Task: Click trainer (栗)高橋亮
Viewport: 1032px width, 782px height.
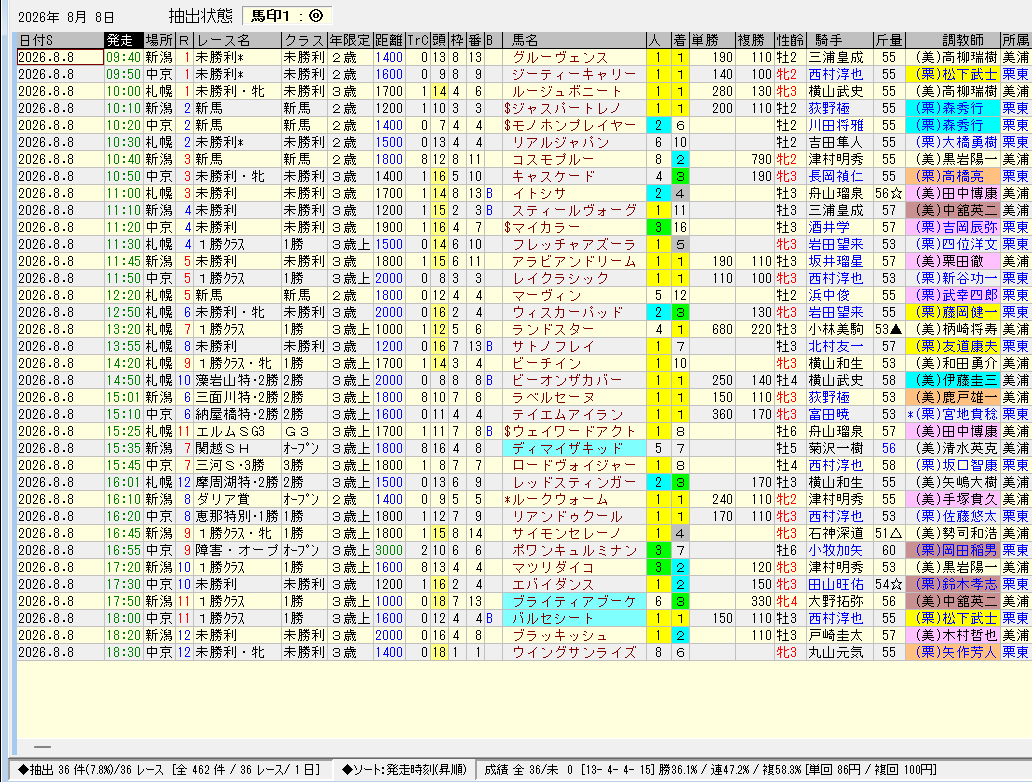Action: [x=952, y=176]
